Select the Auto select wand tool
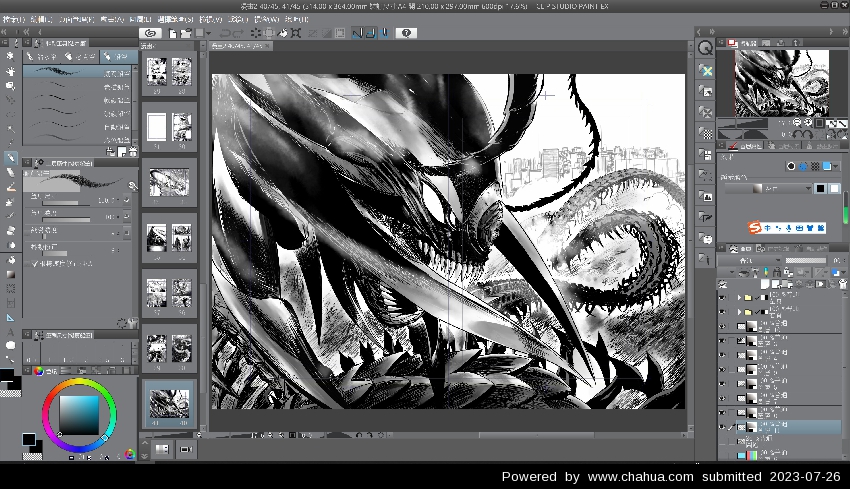The image size is (850, 489). pos(10,129)
